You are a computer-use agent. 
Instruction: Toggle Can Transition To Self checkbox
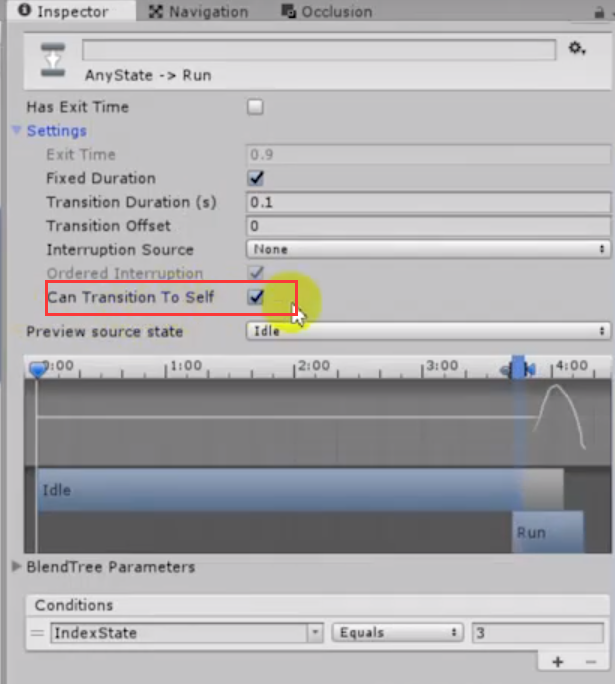point(255,297)
